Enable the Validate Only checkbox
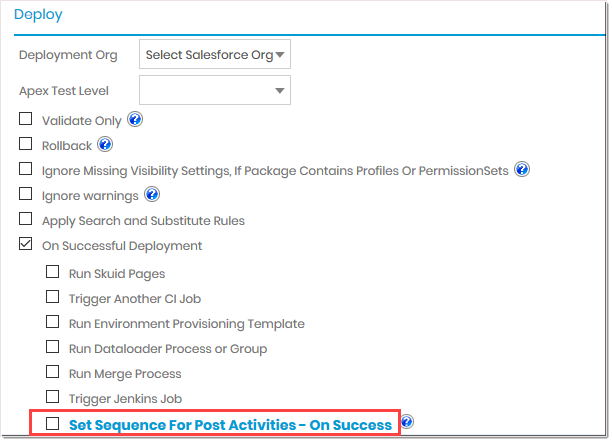The image size is (612, 442). click(26, 120)
